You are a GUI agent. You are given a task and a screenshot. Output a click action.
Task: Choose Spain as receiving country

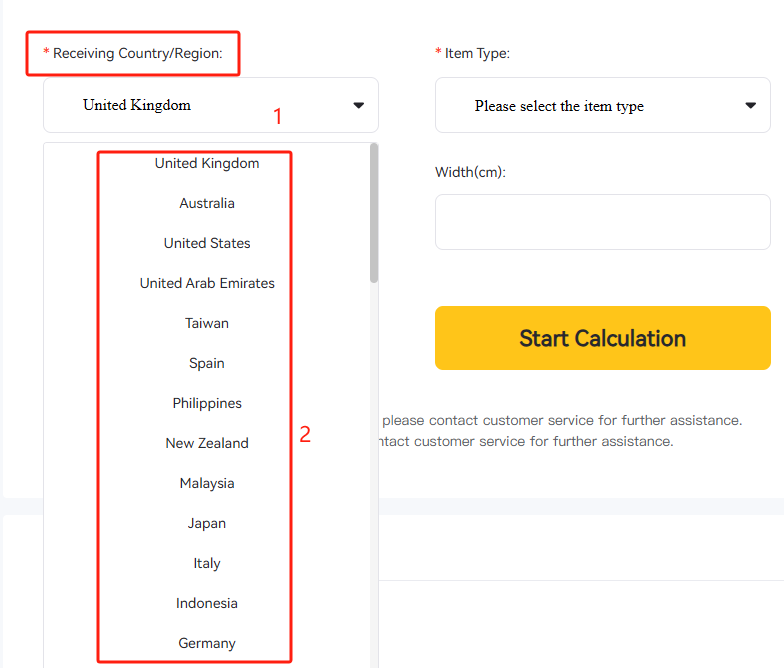point(207,363)
